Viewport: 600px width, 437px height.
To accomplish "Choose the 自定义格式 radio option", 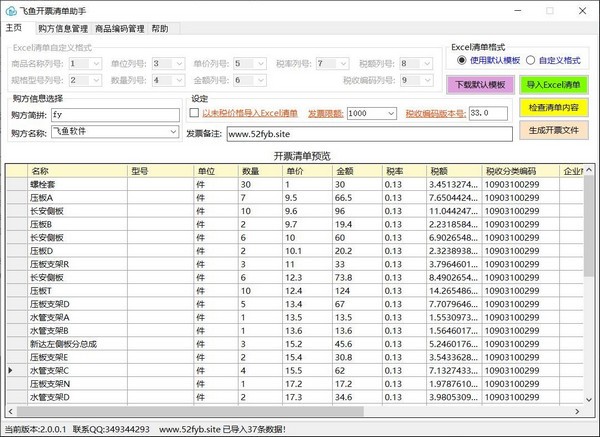I will [530, 61].
